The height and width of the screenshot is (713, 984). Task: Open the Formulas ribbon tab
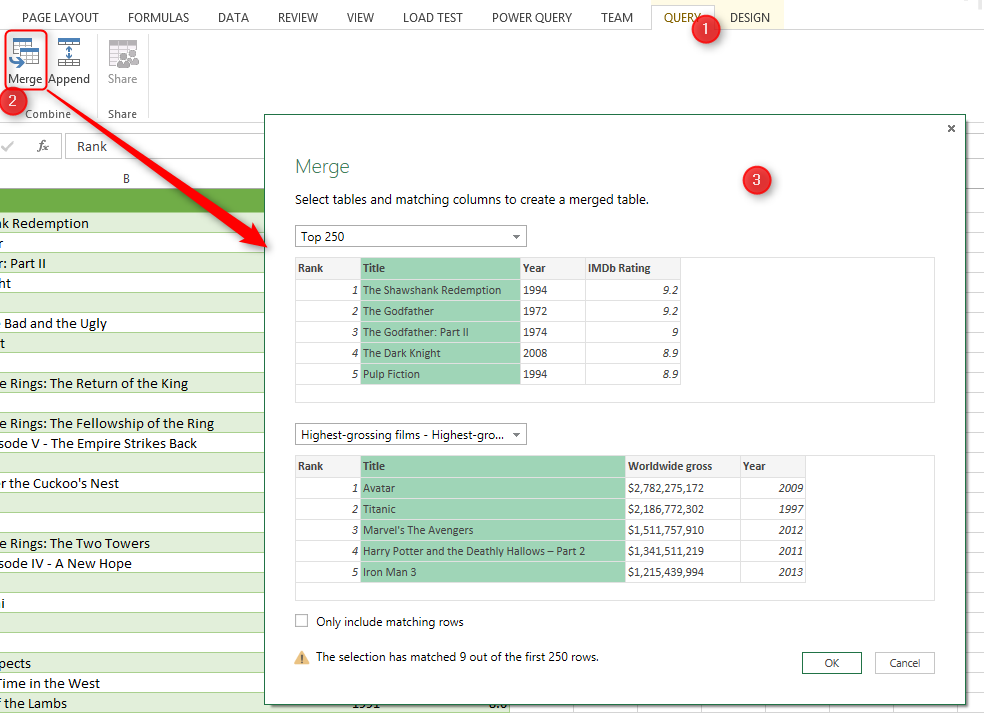click(x=158, y=17)
